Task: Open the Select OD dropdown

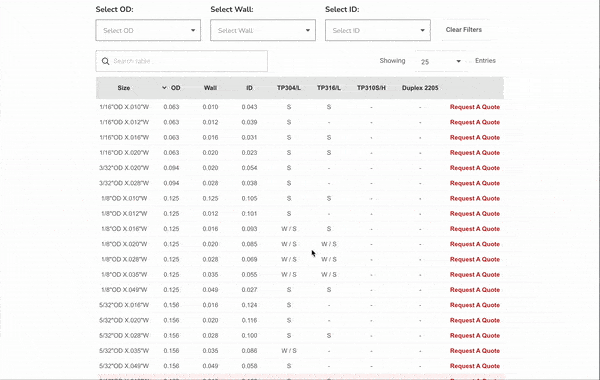Action: coord(148,30)
